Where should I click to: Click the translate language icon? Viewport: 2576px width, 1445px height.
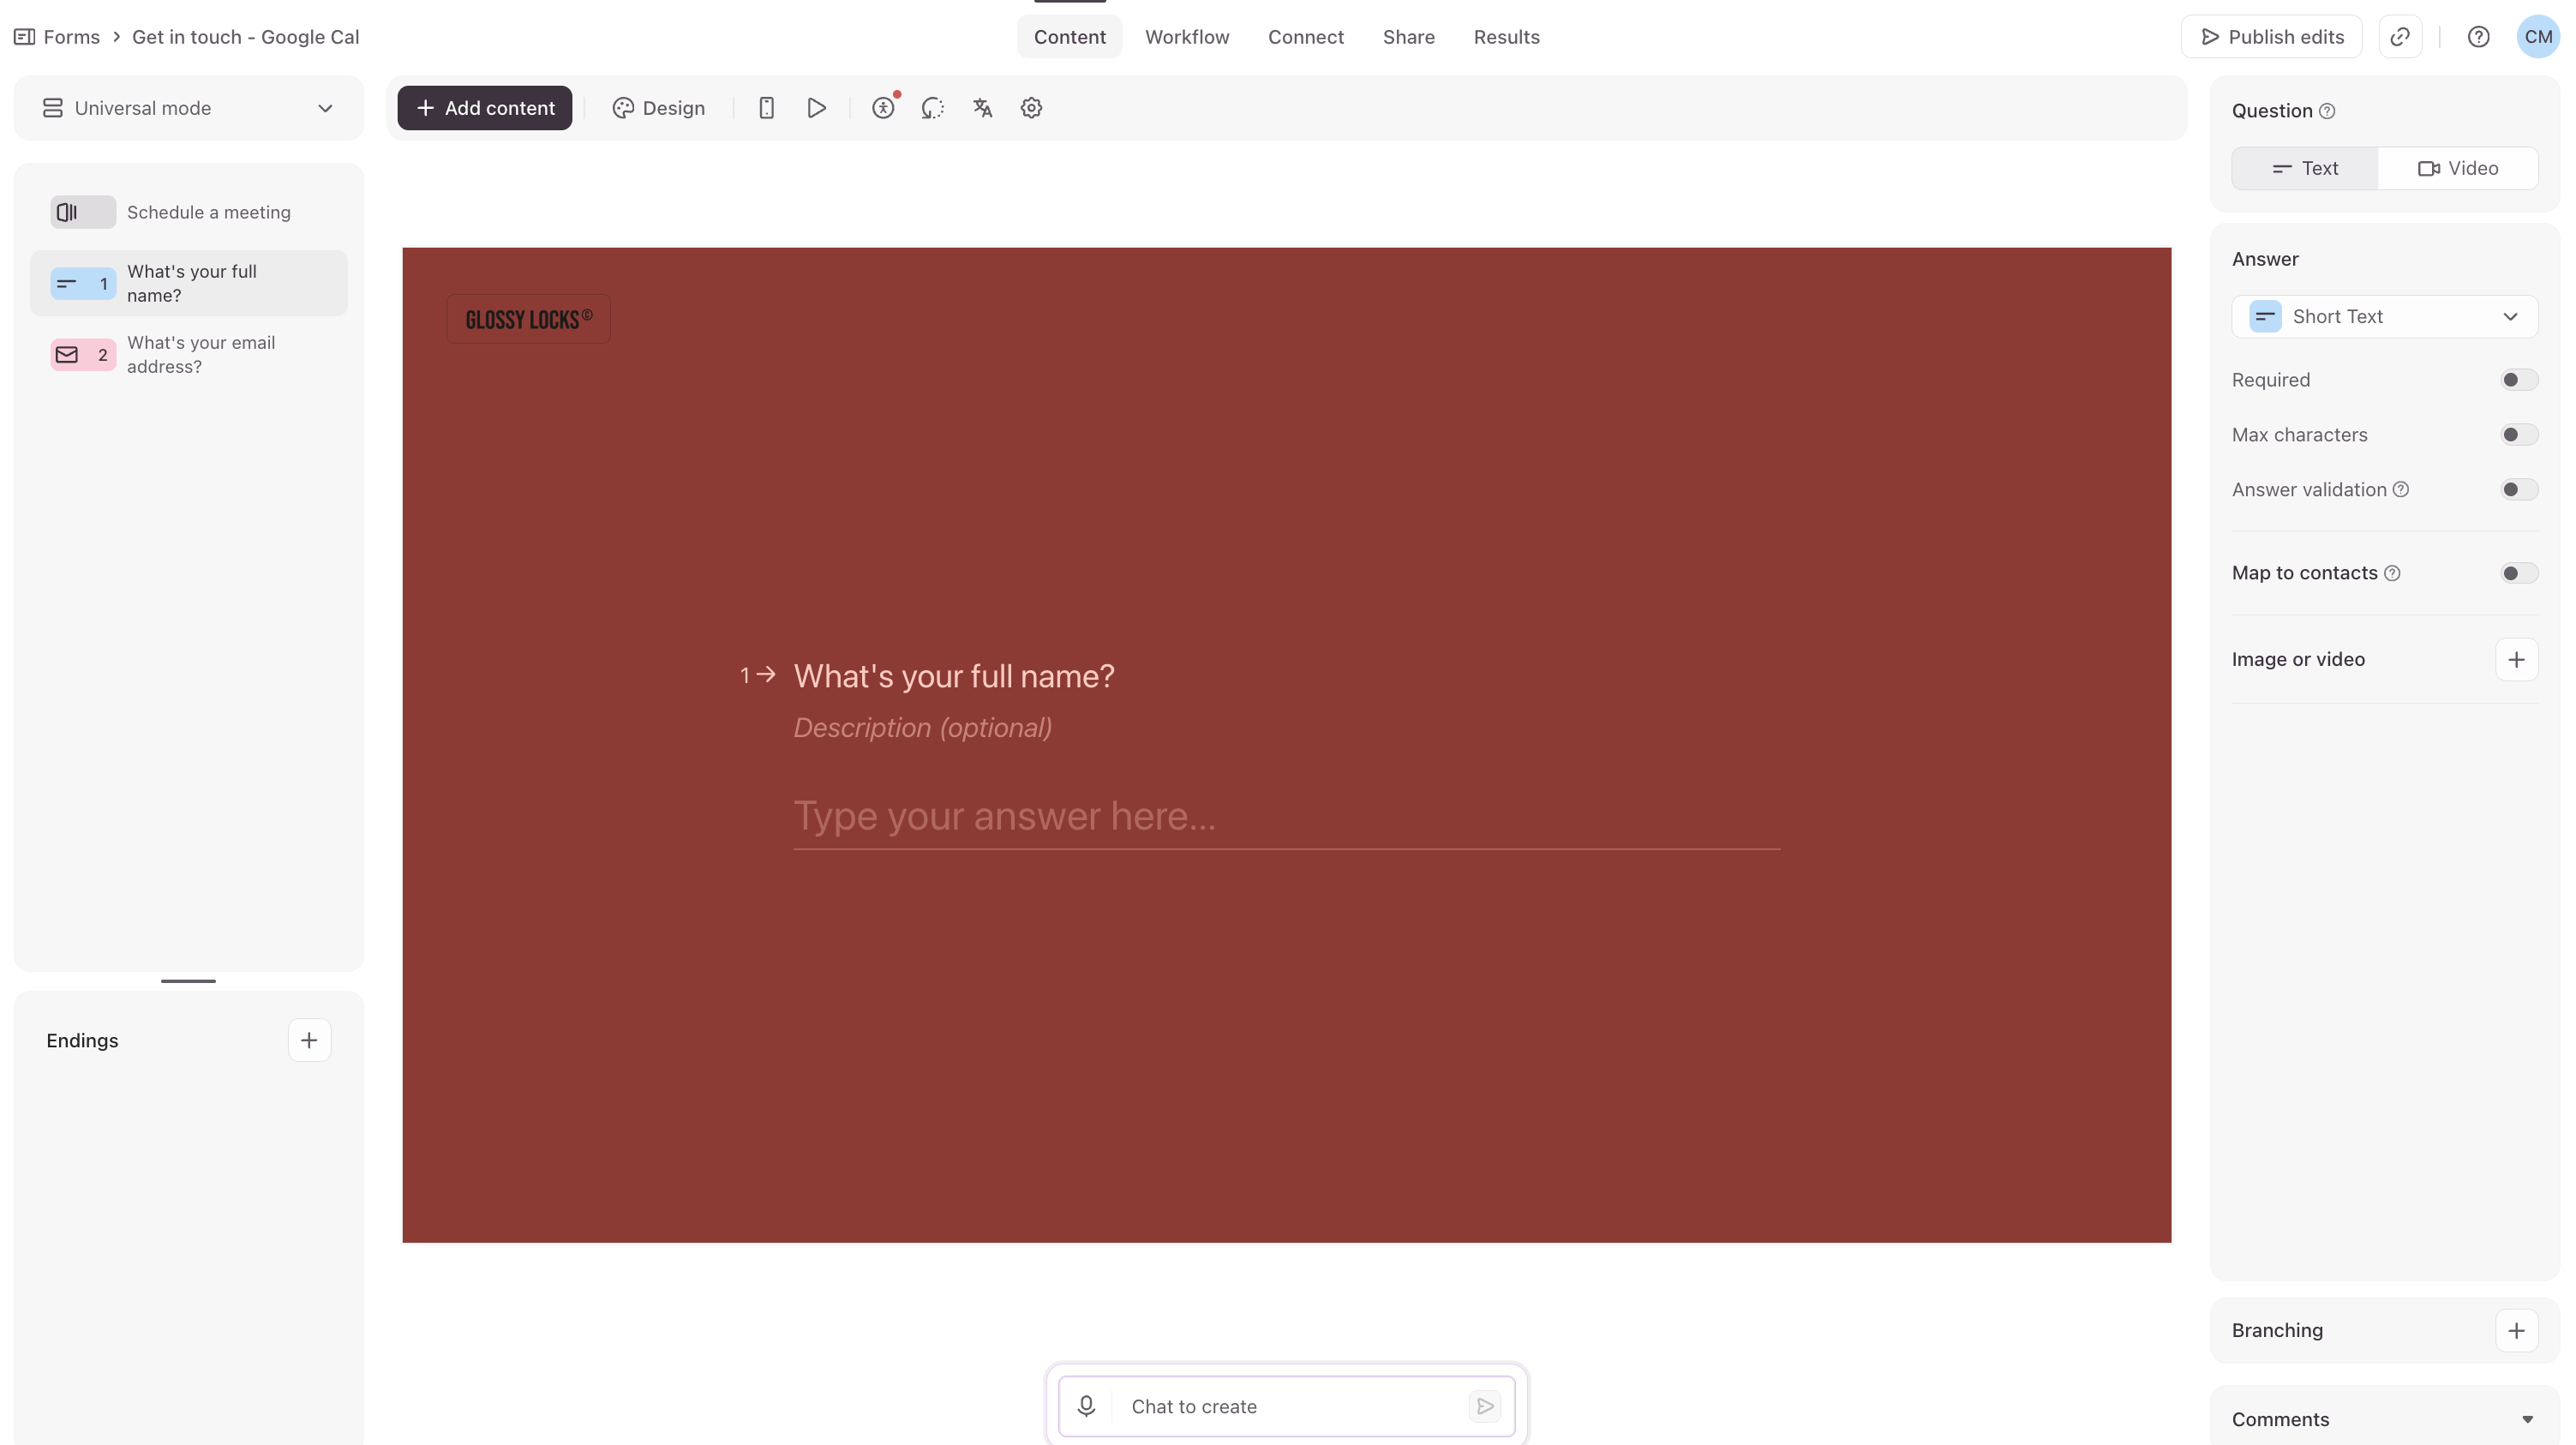click(982, 108)
